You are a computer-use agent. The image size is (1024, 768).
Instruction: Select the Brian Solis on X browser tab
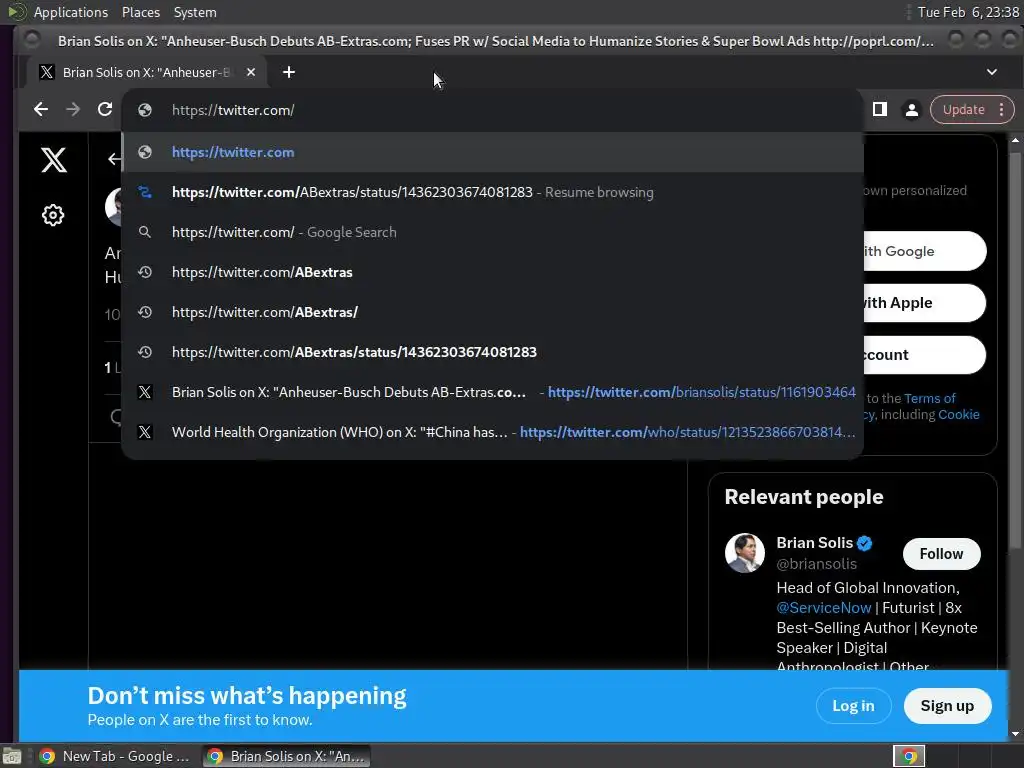(147, 72)
